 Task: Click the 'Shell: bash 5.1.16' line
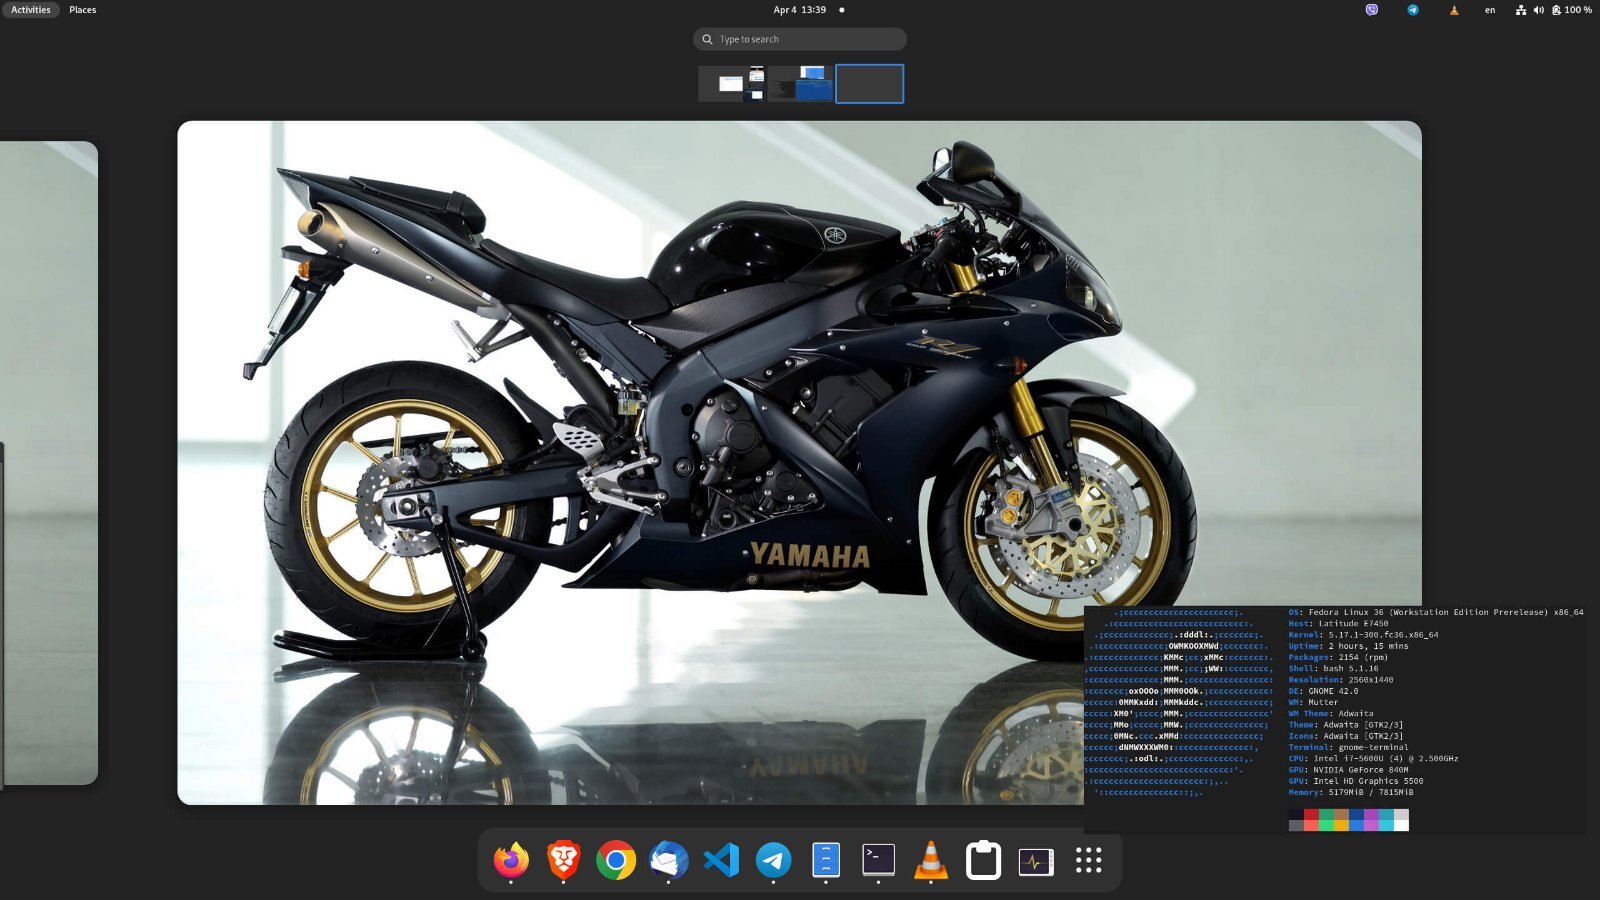tap(1333, 668)
